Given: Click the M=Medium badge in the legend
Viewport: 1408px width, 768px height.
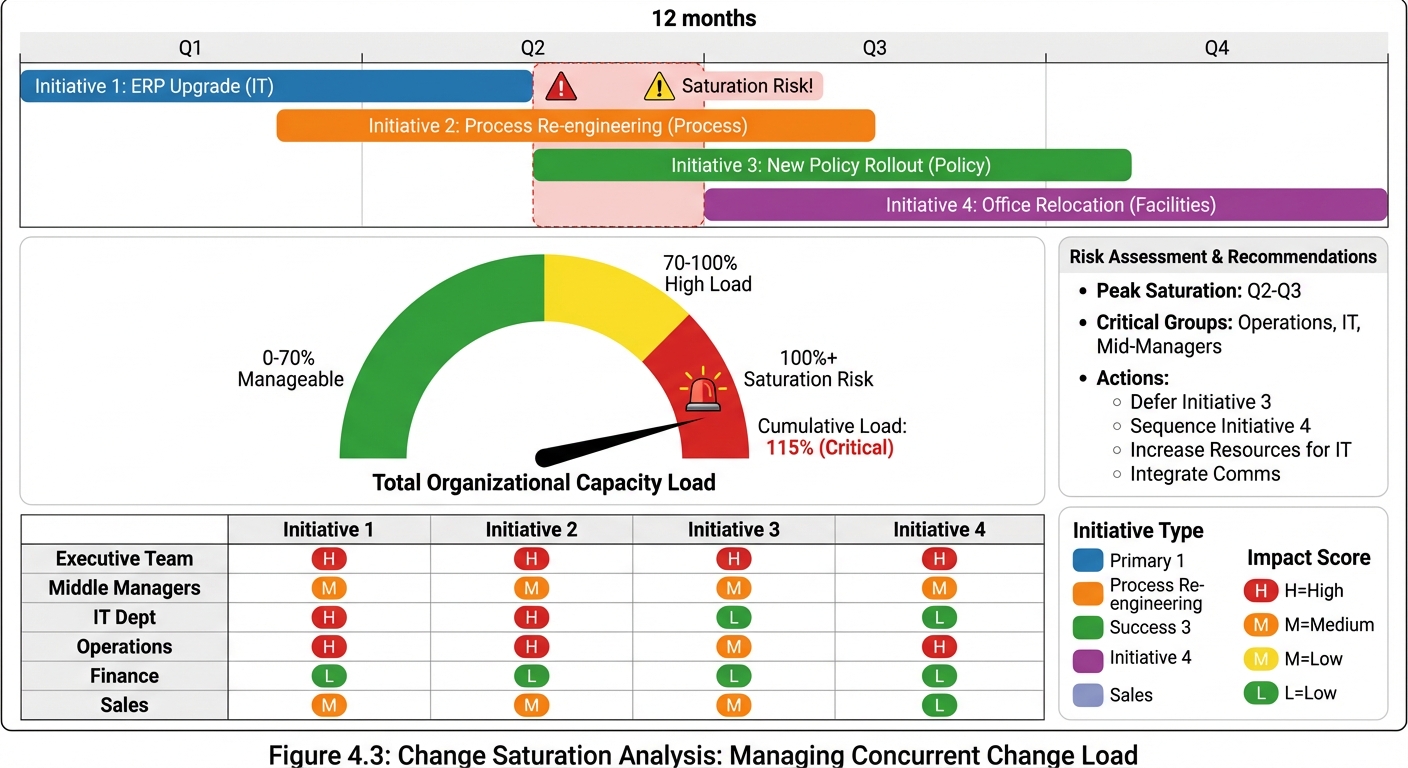Looking at the screenshot, I should click(x=1260, y=625).
